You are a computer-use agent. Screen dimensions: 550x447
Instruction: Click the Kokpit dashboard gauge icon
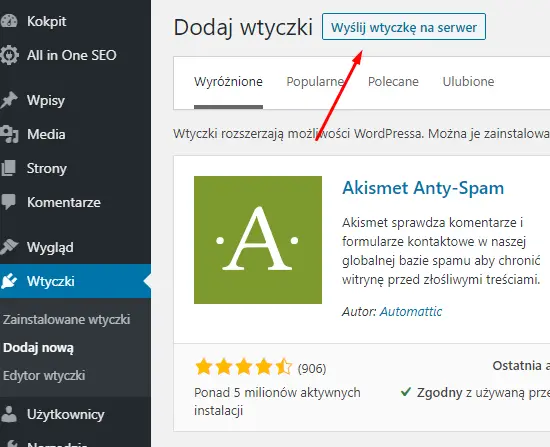tap(8, 21)
